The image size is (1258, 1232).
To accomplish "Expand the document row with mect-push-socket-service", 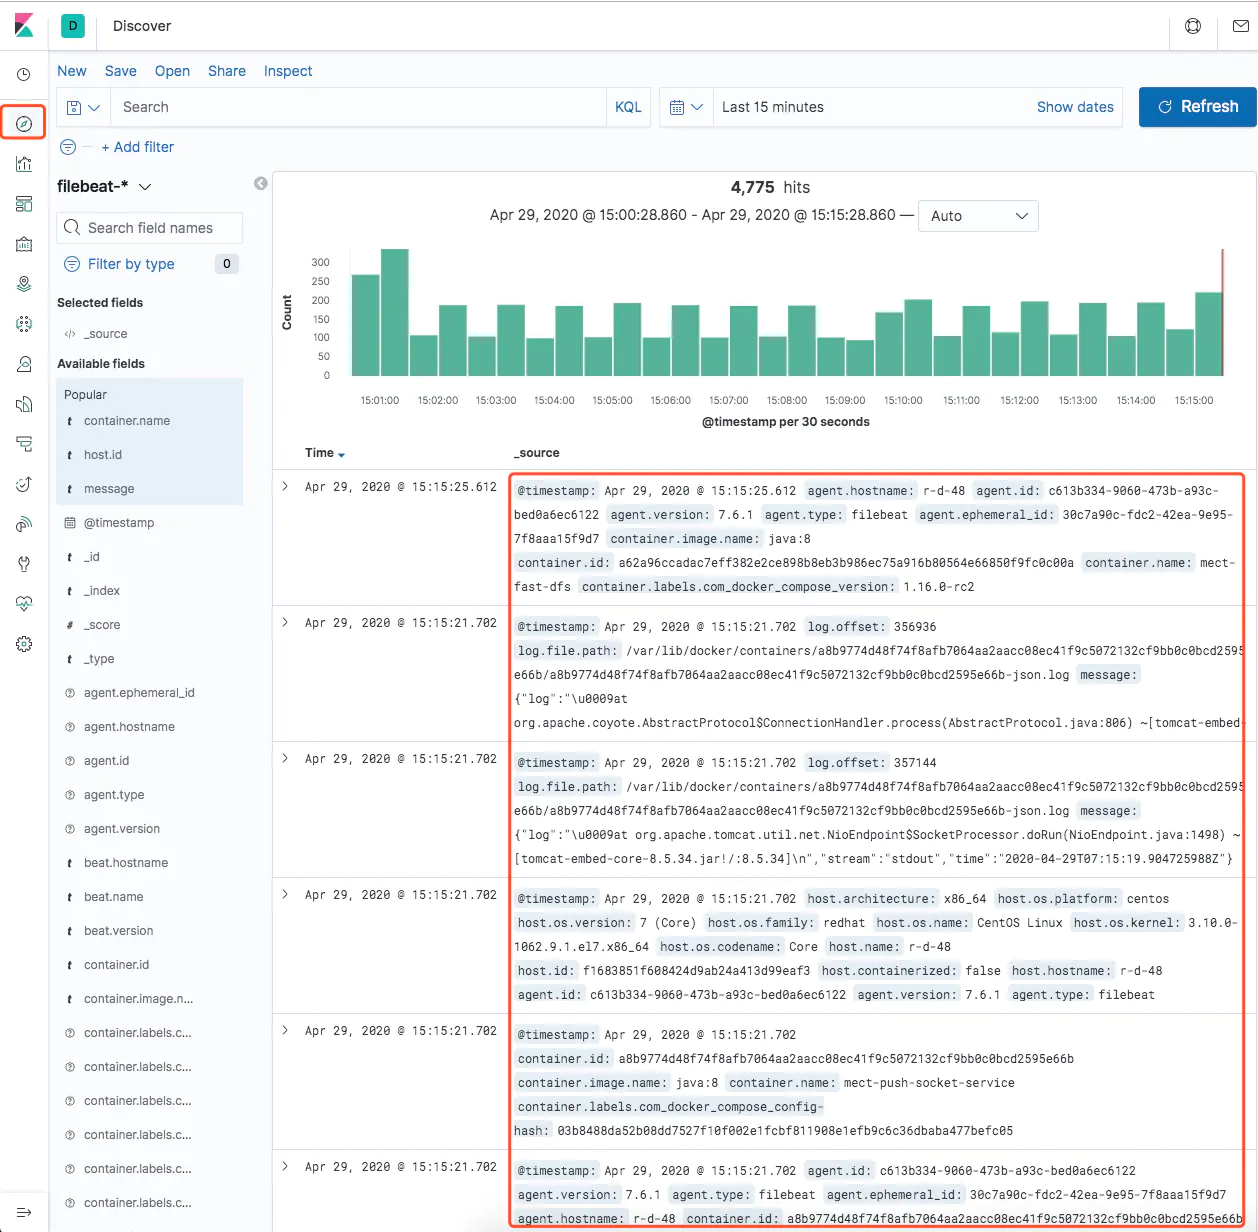I will [285, 1030].
